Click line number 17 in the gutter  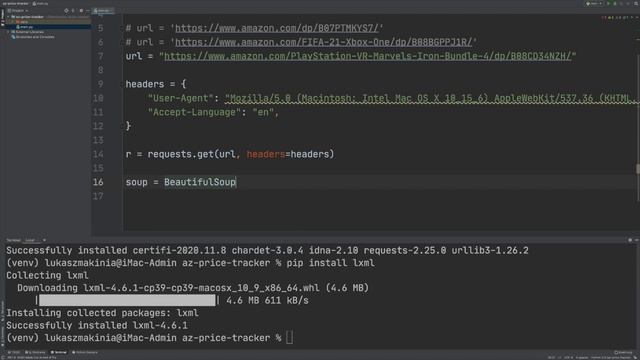98,196
